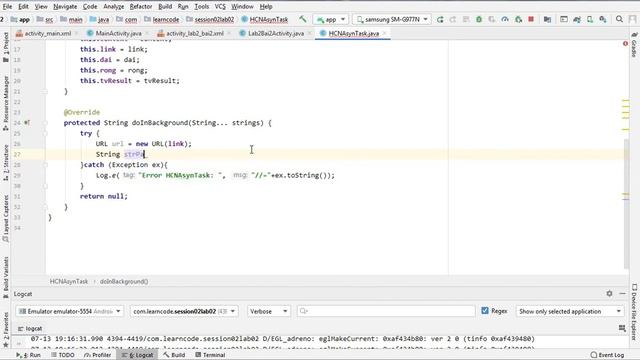640x360 pixels.
Task: Click the Make Project hammer icon
Action: click(302, 19)
